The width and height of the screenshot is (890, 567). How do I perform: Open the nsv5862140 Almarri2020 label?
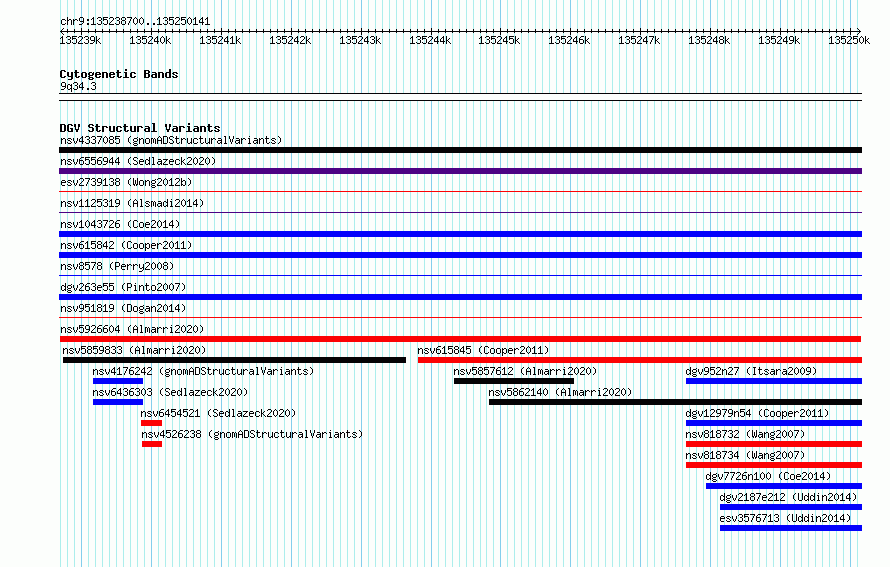(560, 392)
